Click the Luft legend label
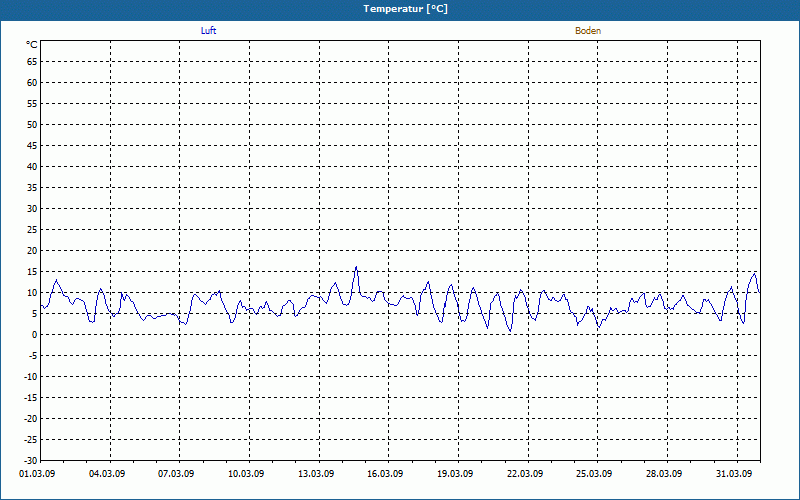This screenshot has width=800, height=500. (x=208, y=31)
